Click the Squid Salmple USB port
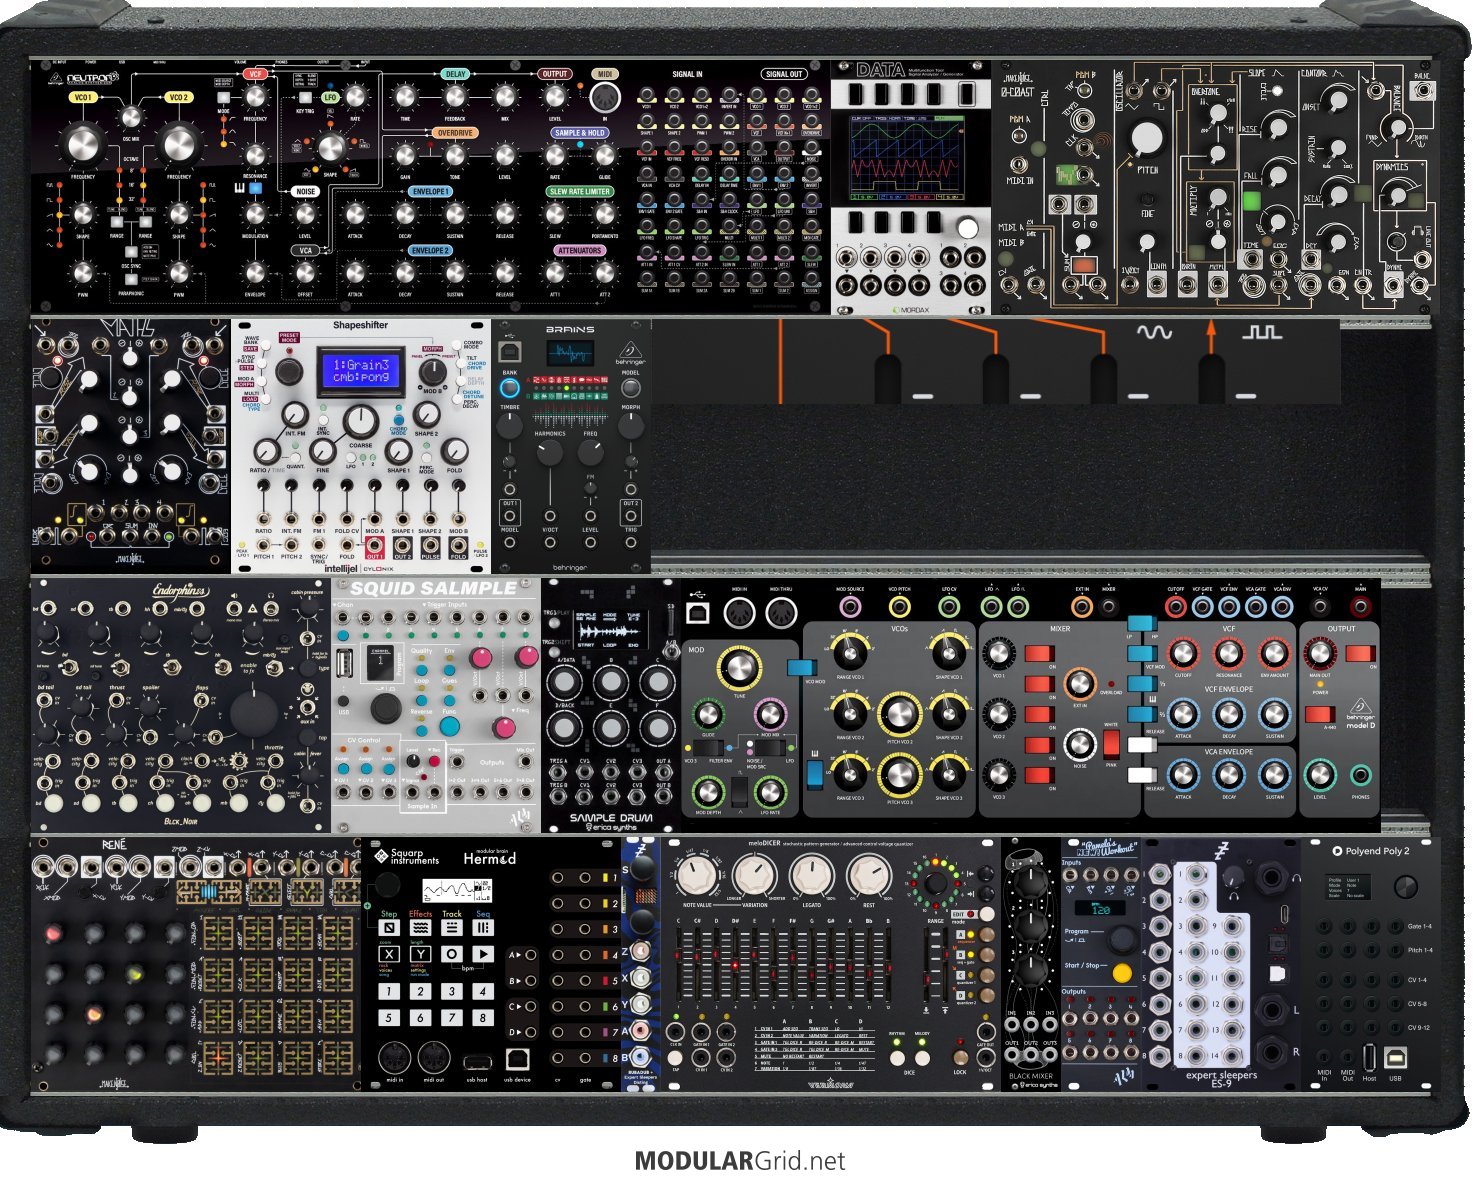 (346, 664)
